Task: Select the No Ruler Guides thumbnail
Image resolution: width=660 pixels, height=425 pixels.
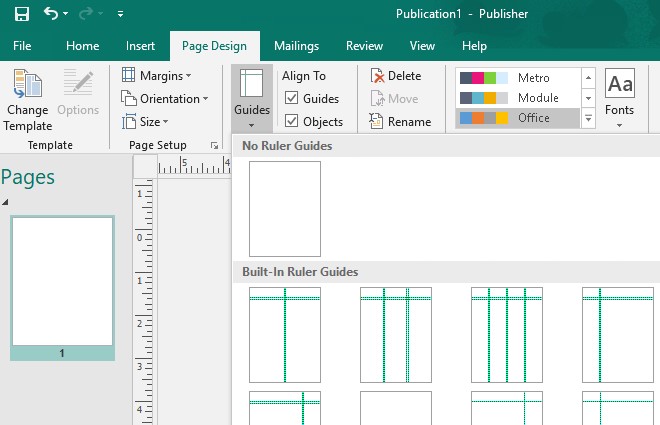Action: coord(285,209)
